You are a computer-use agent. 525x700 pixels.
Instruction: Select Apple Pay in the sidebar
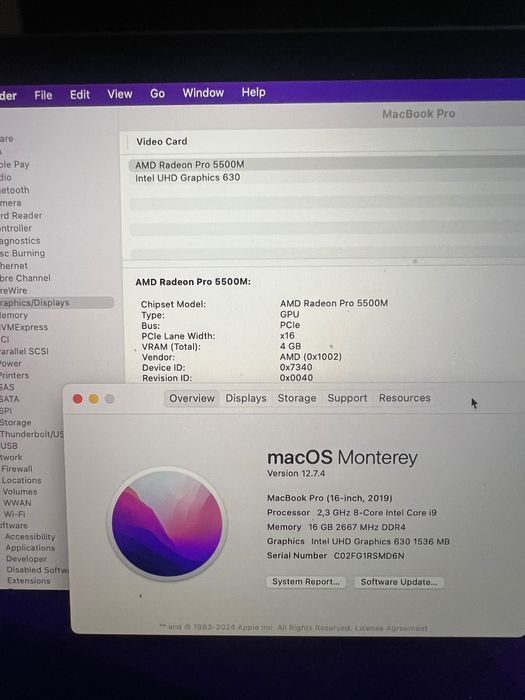click(15, 164)
